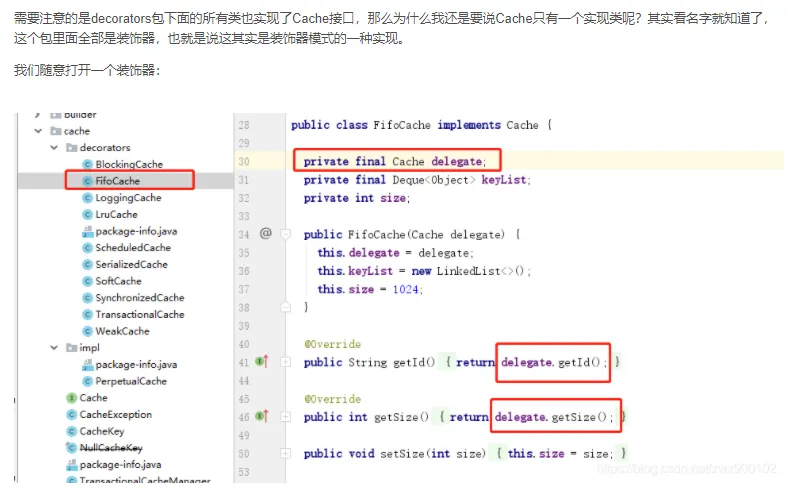Open the SynchronizedCache class

pyautogui.click(x=140, y=298)
